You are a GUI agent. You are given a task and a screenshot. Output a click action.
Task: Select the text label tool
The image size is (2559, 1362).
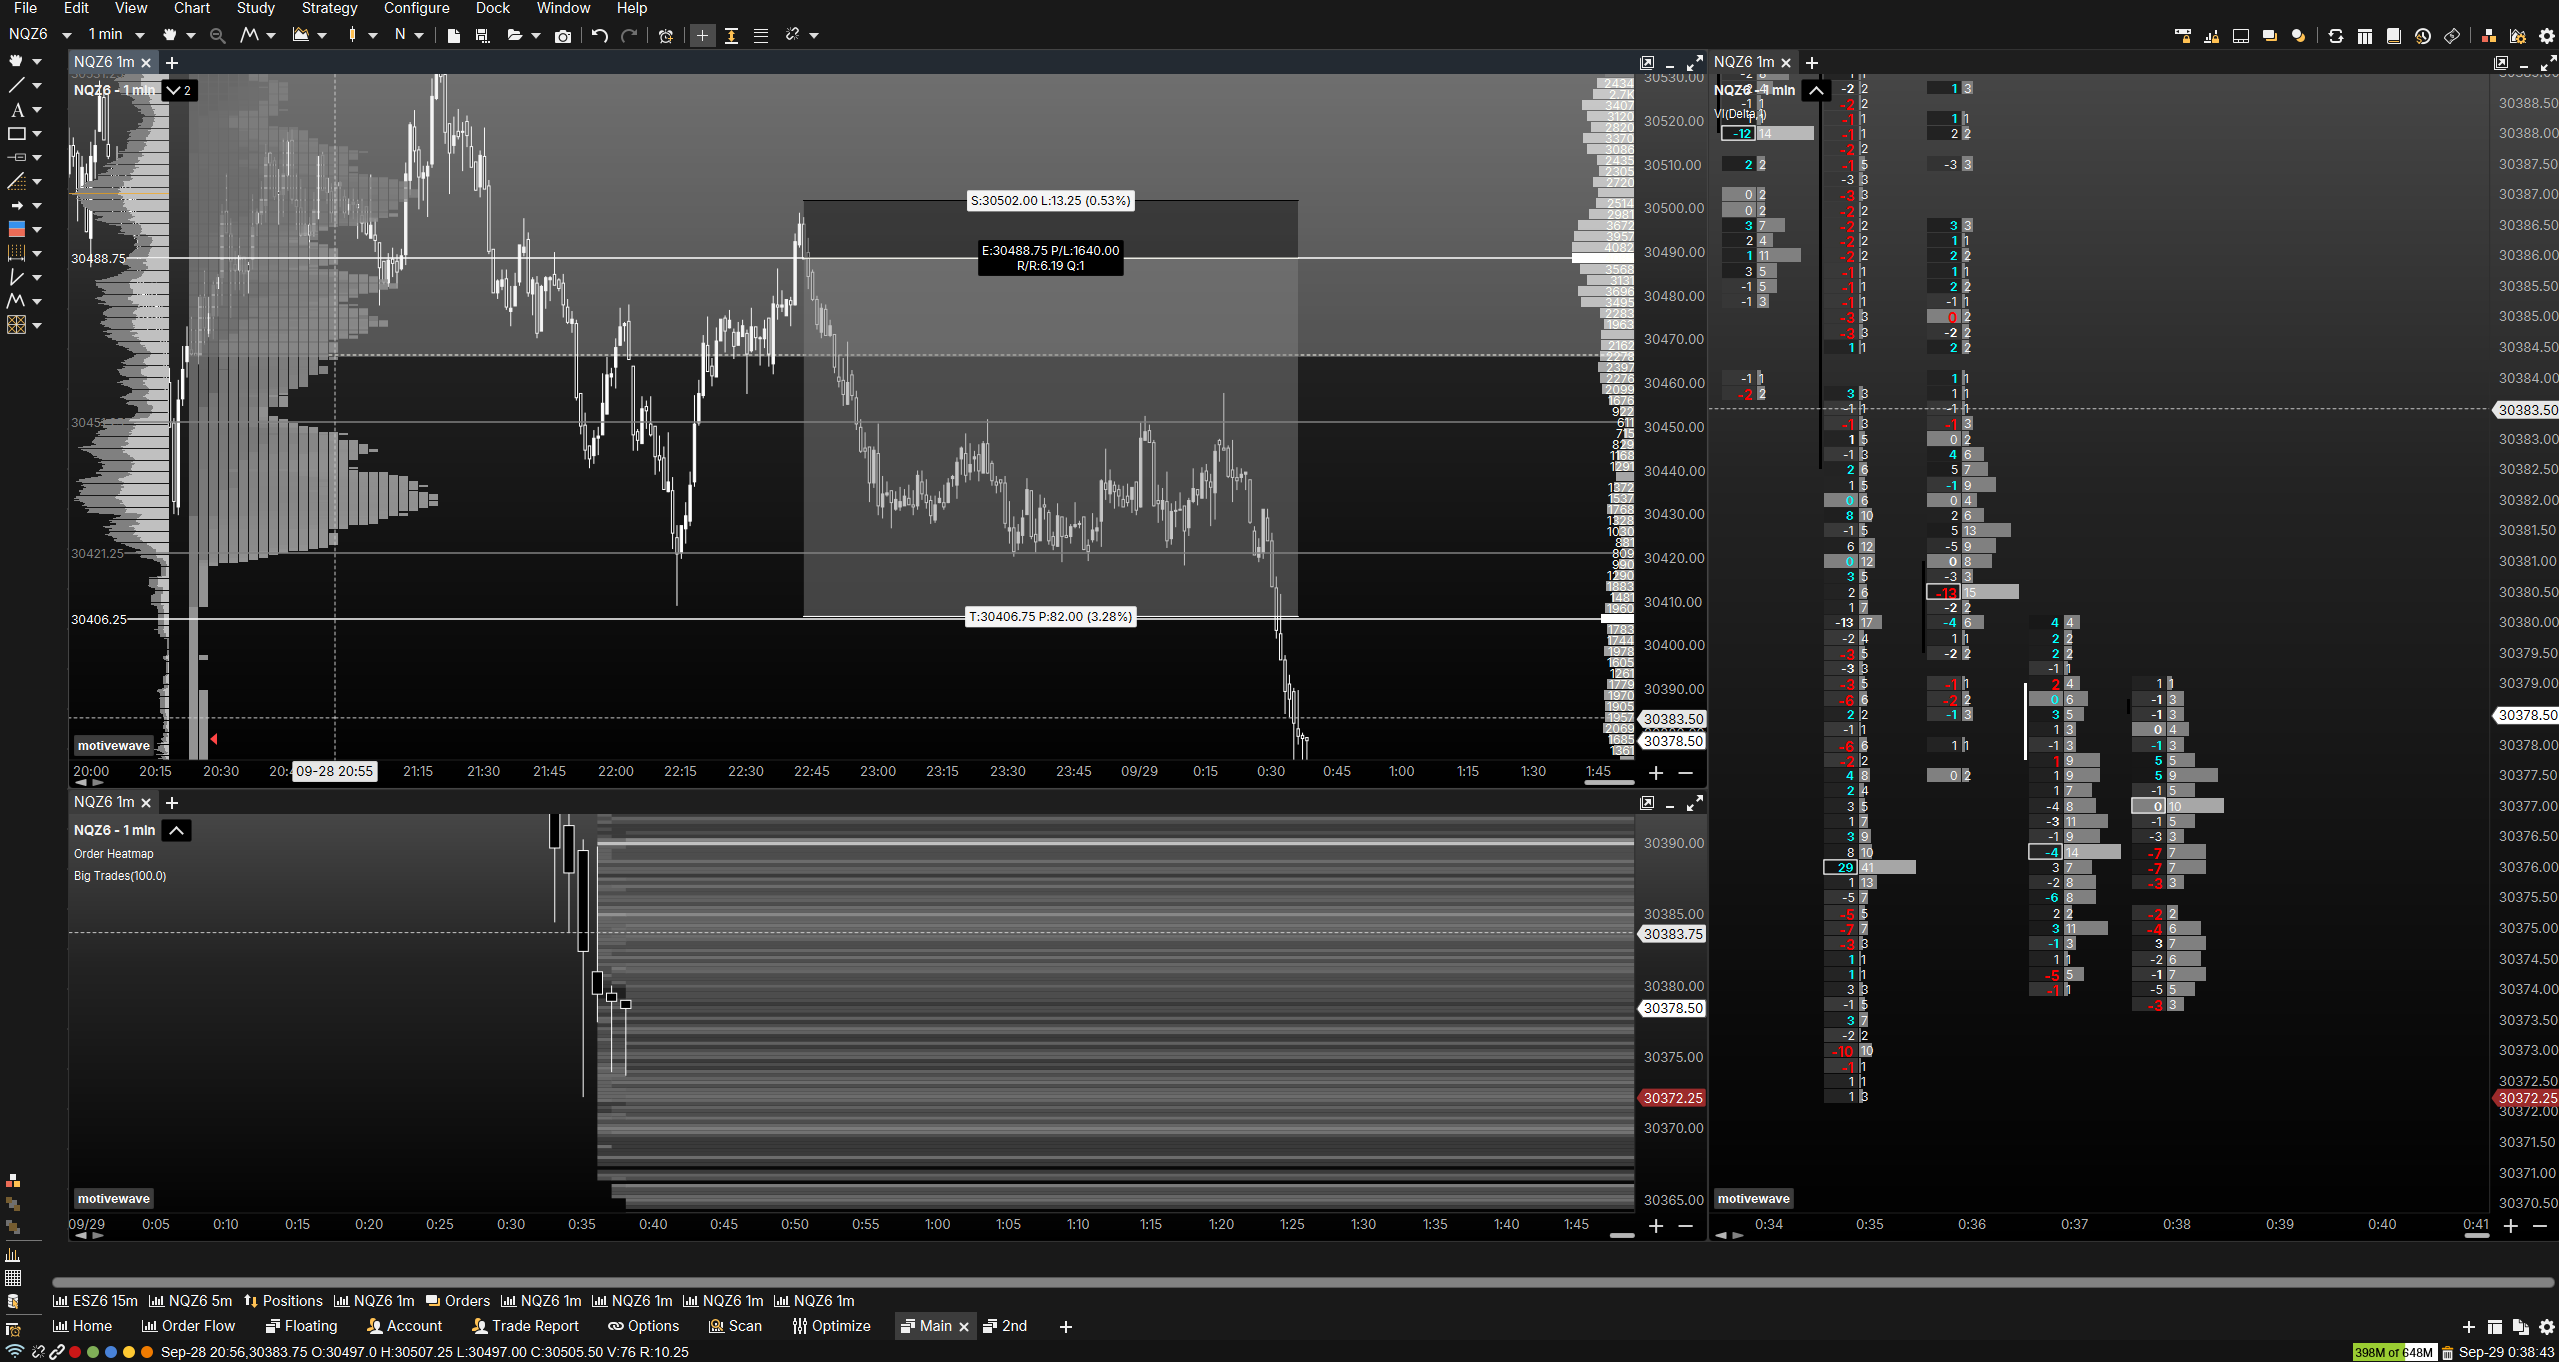16,110
